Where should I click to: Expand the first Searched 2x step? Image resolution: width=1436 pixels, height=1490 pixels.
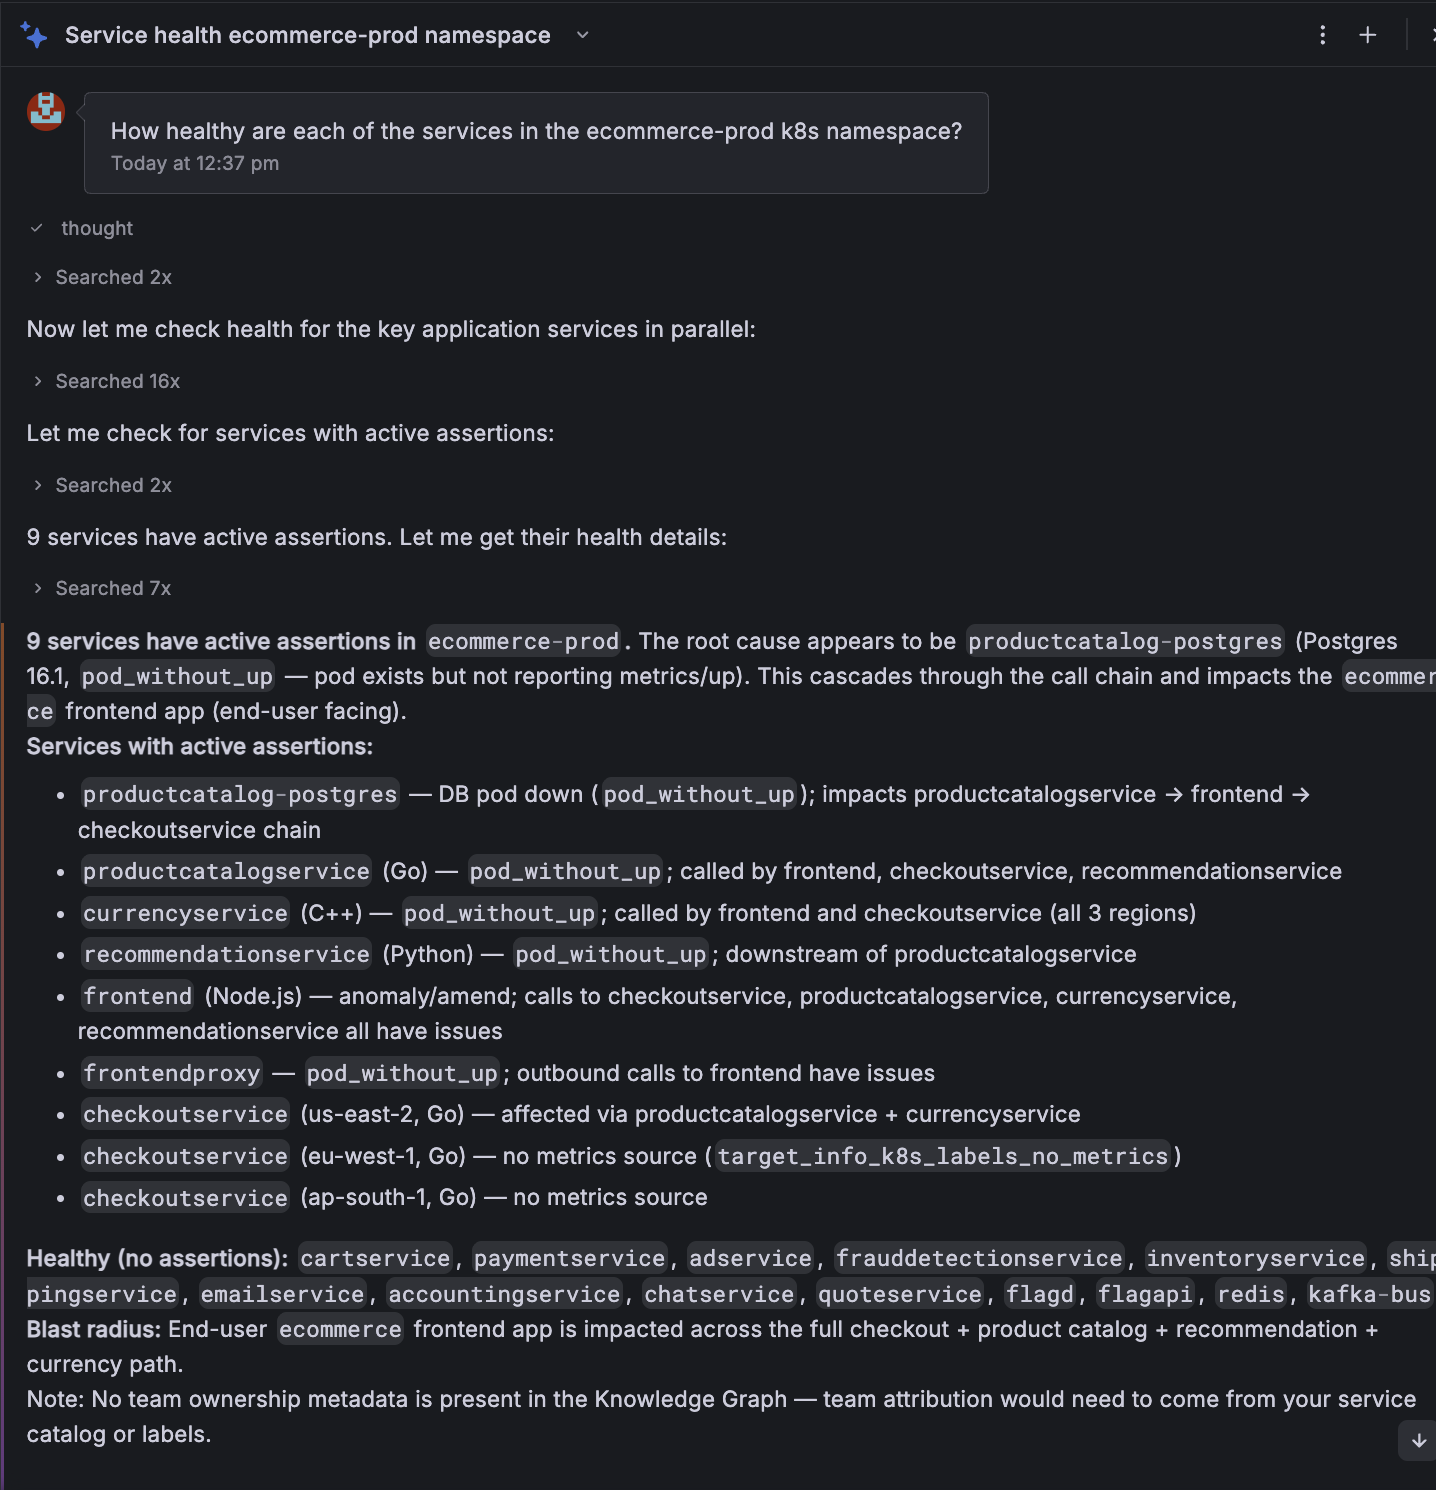point(102,277)
